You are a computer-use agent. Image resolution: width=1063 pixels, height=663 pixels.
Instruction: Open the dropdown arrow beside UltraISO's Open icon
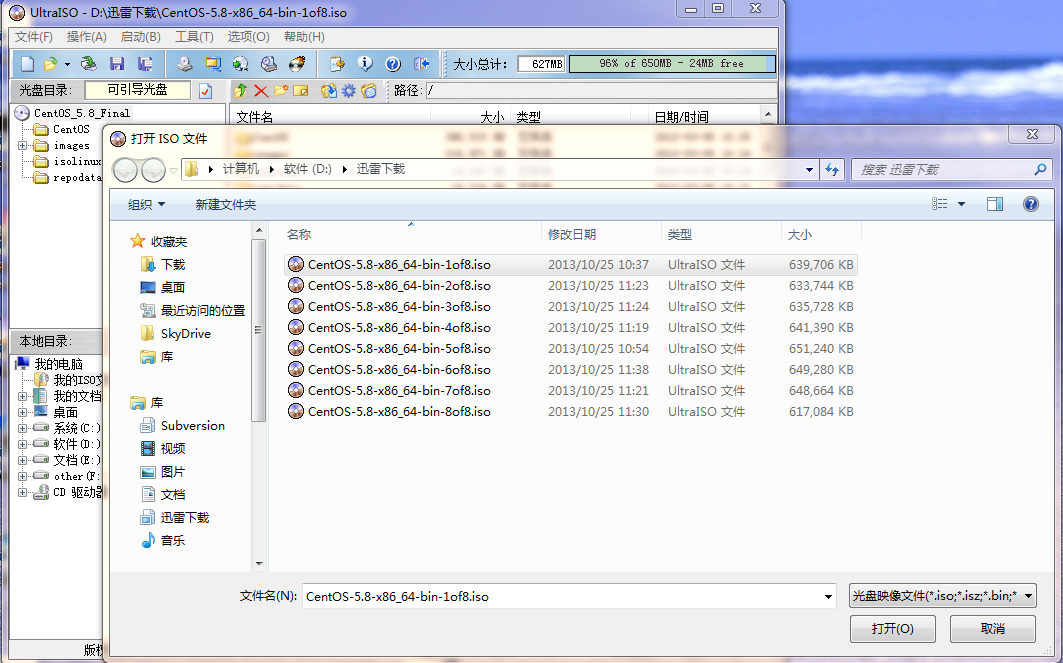pyautogui.click(x=67, y=64)
